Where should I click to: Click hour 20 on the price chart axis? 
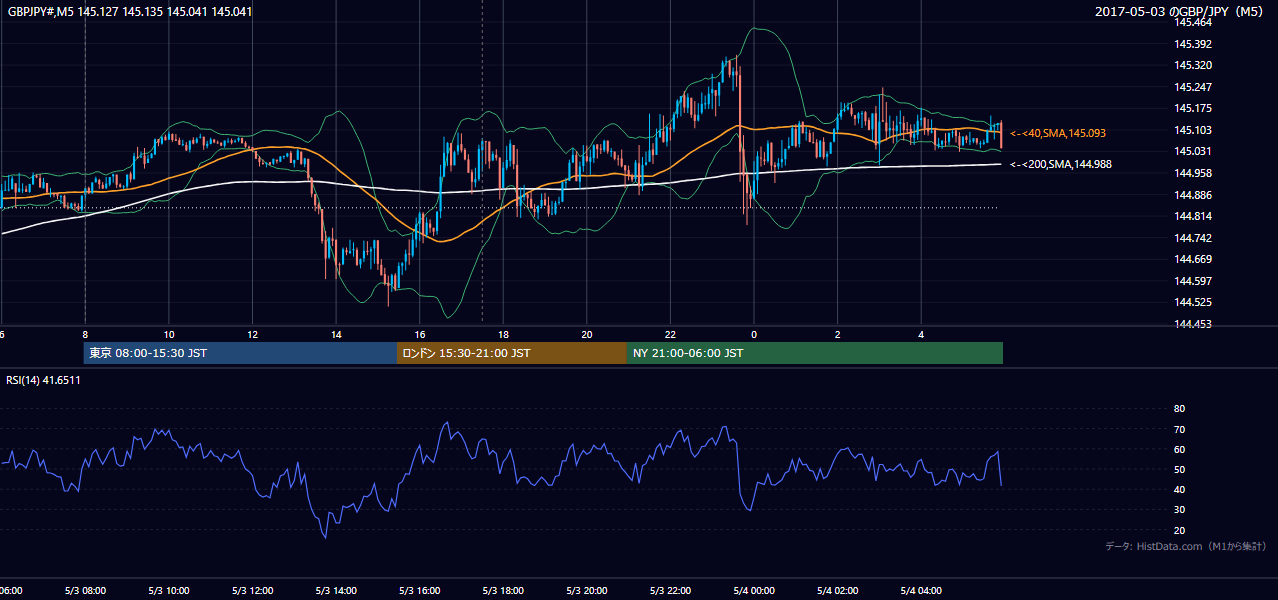coord(587,334)
